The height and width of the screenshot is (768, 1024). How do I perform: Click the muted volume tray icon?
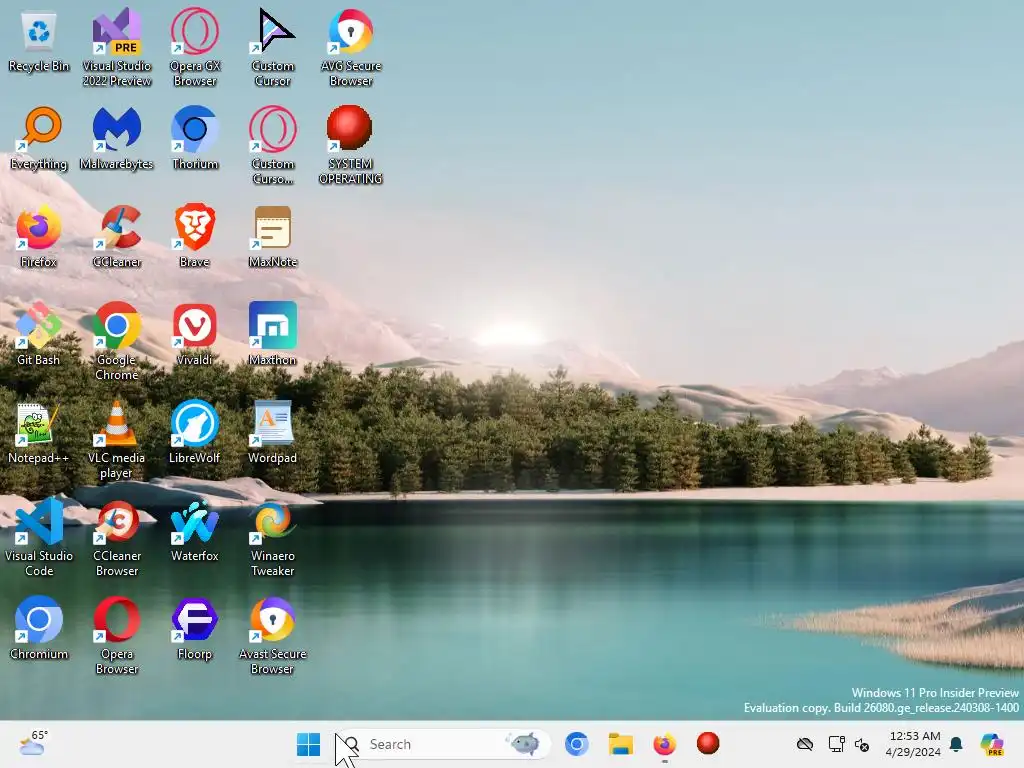(861, 744)
